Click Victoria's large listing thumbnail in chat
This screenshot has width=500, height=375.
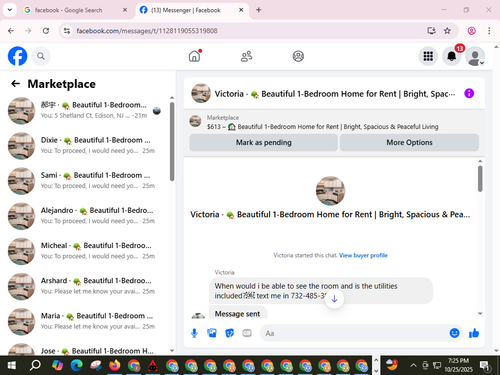pyautogui.click(x=330, y=191)
